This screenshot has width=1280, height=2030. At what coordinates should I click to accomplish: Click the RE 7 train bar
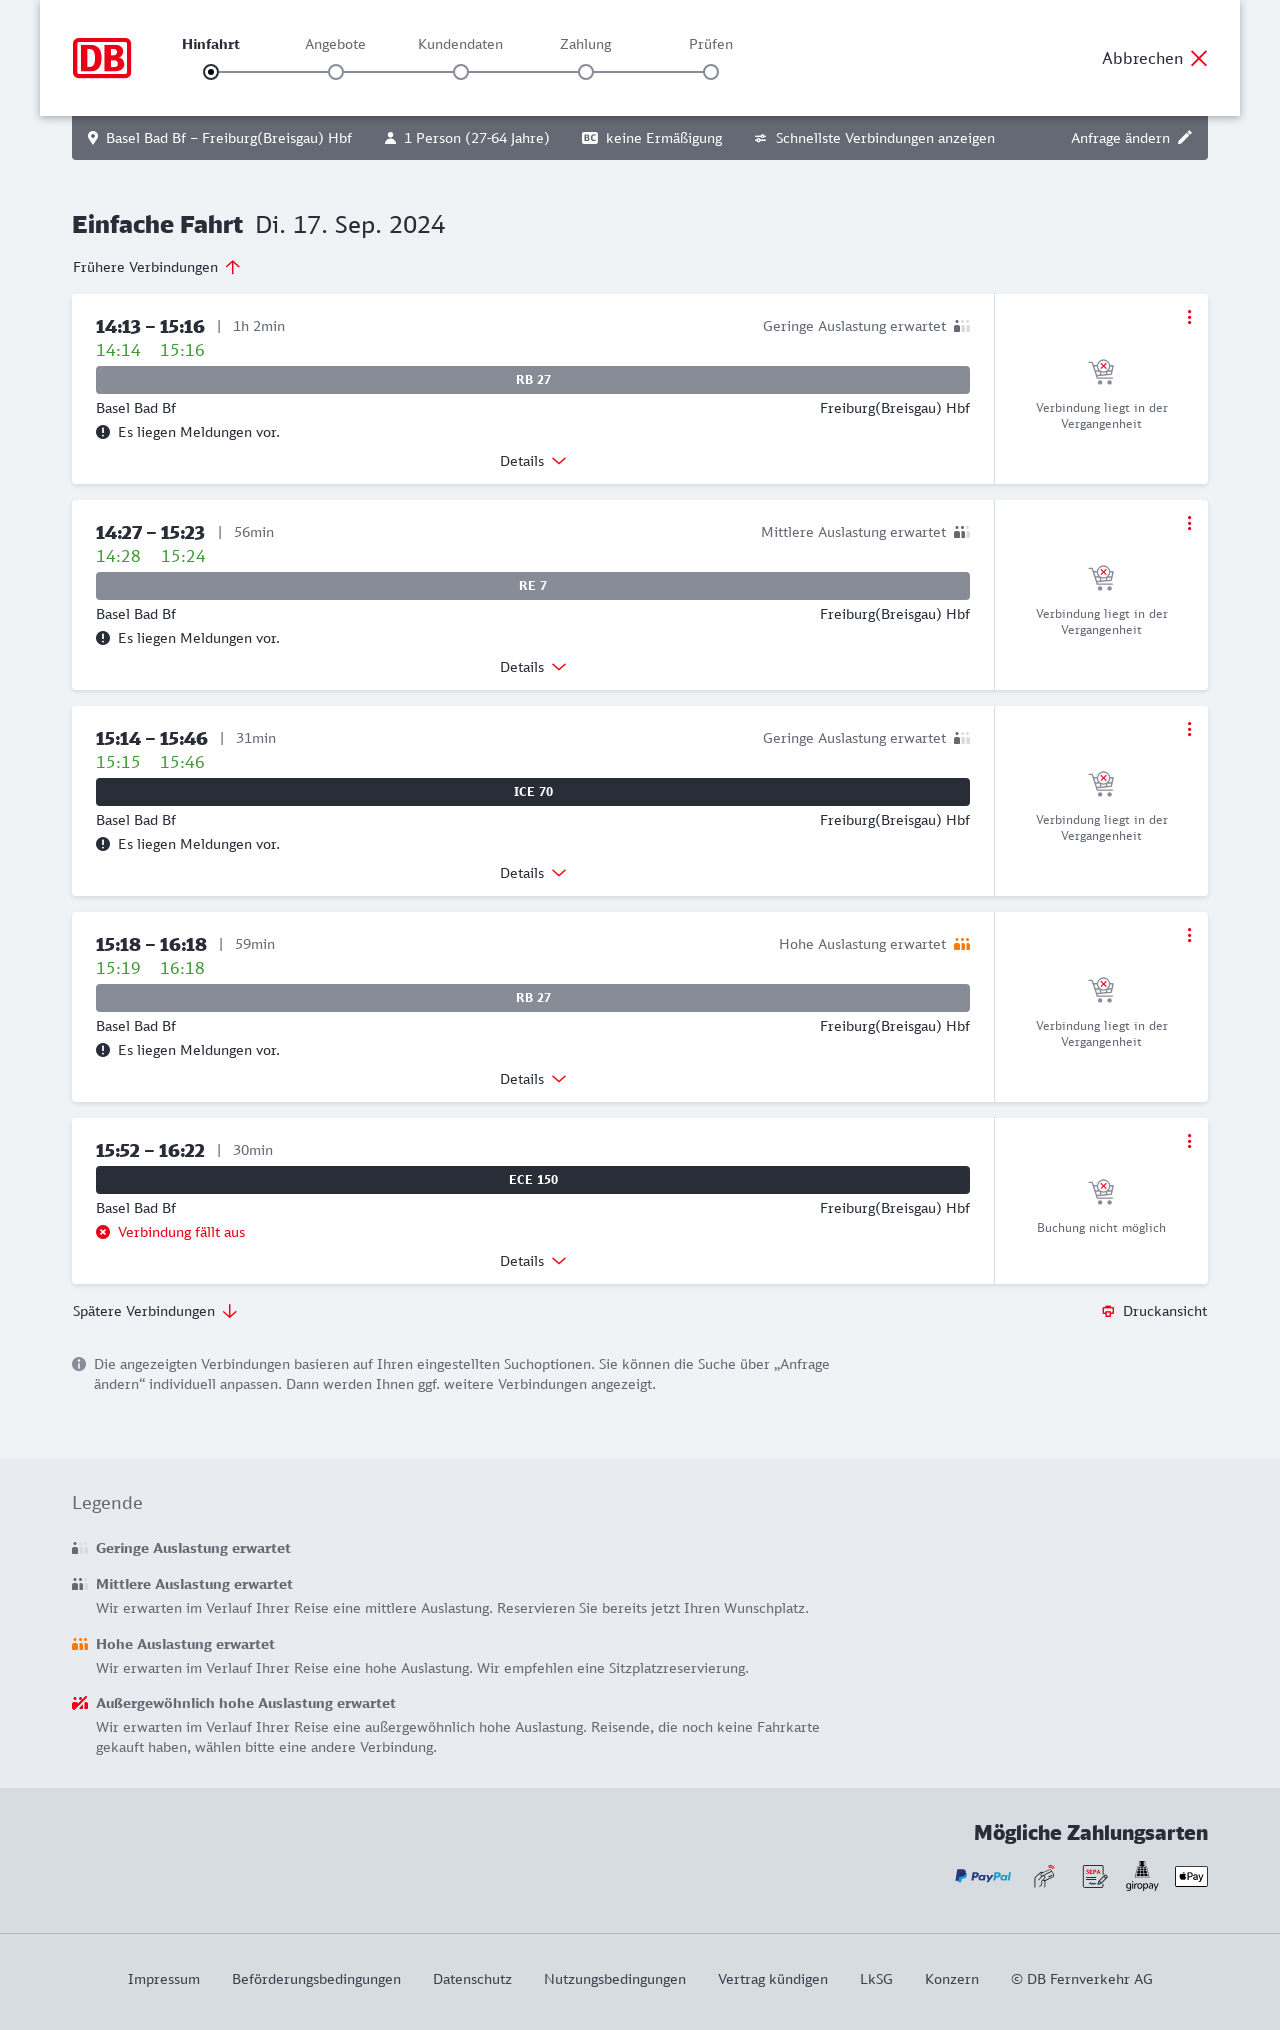pyautogui.click(x=533, y=586)
